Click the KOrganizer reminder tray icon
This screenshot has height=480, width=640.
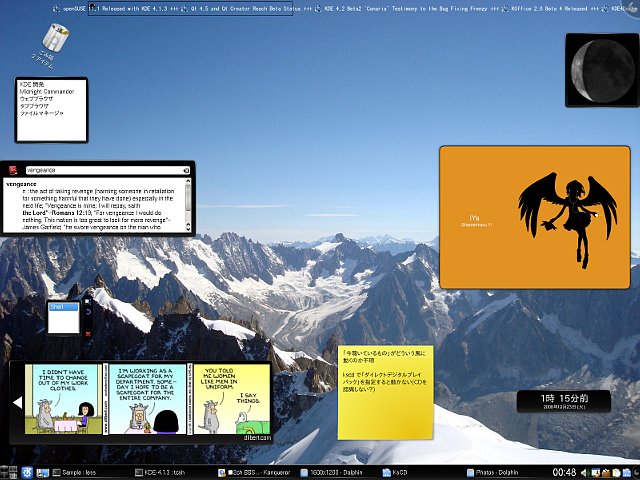596,473
